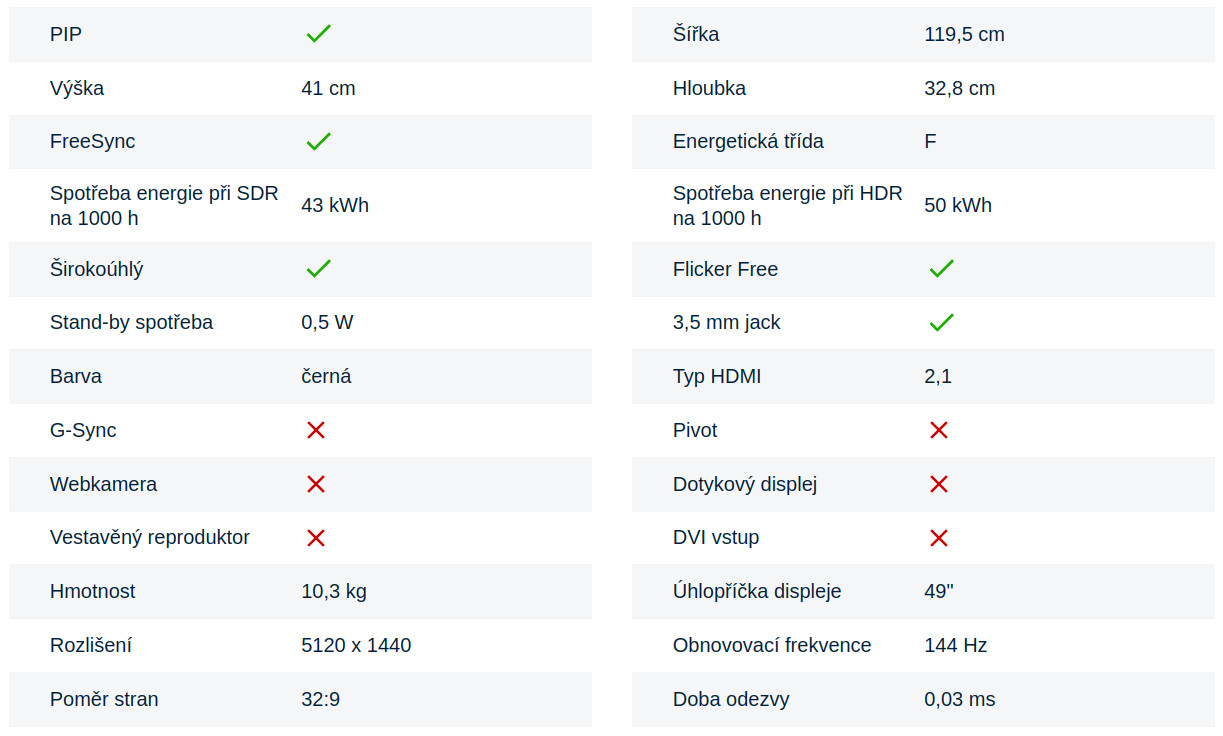Click the Webkamera red cross icon

click(x=316, y=484)
